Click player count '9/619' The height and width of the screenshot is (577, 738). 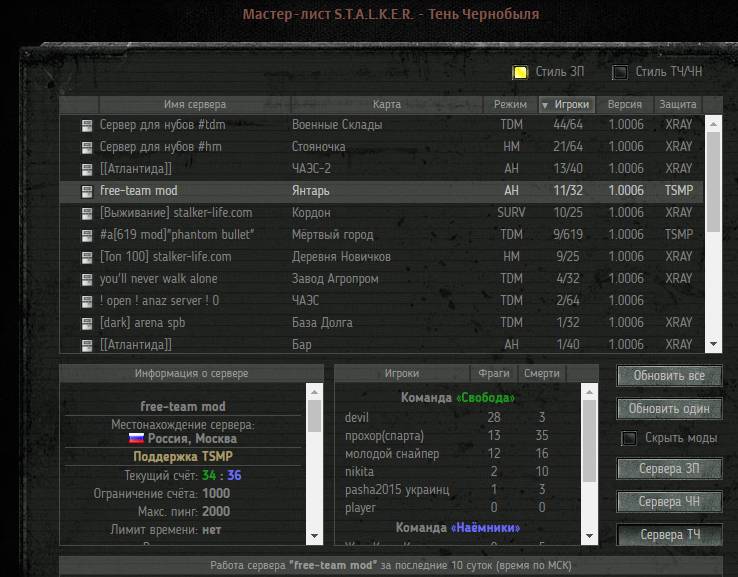coord(568,234)
